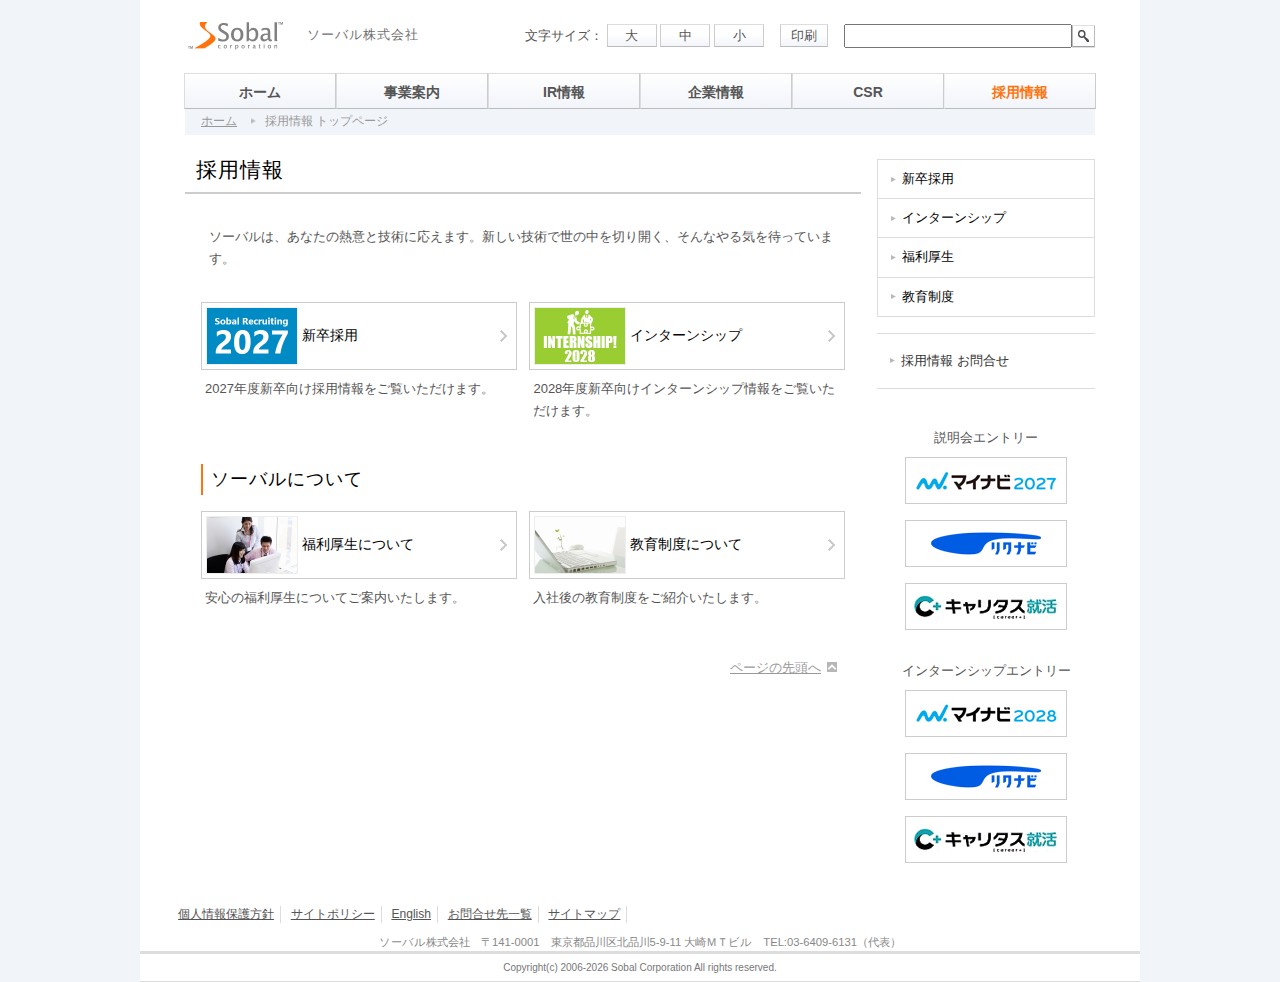Click the 印刷 print button
This screenshot has height=982, width=1280.
point(804,36)
